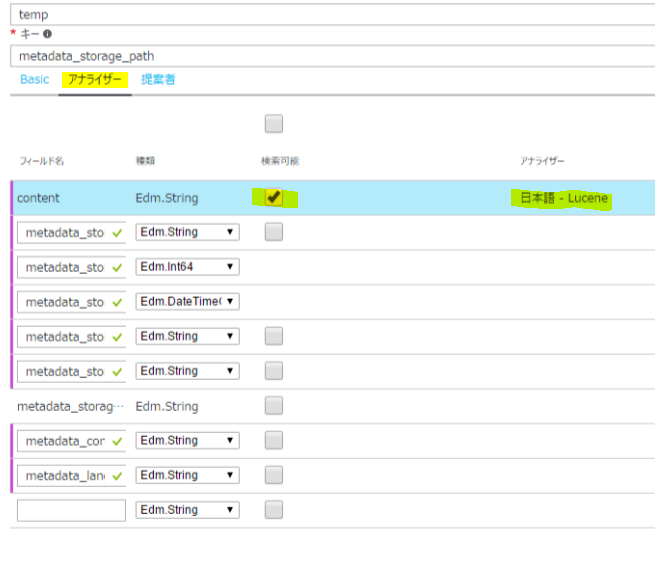This screenshot has width=655, height=582.
Task: Select the アナライザー tab
Action: 95,79
